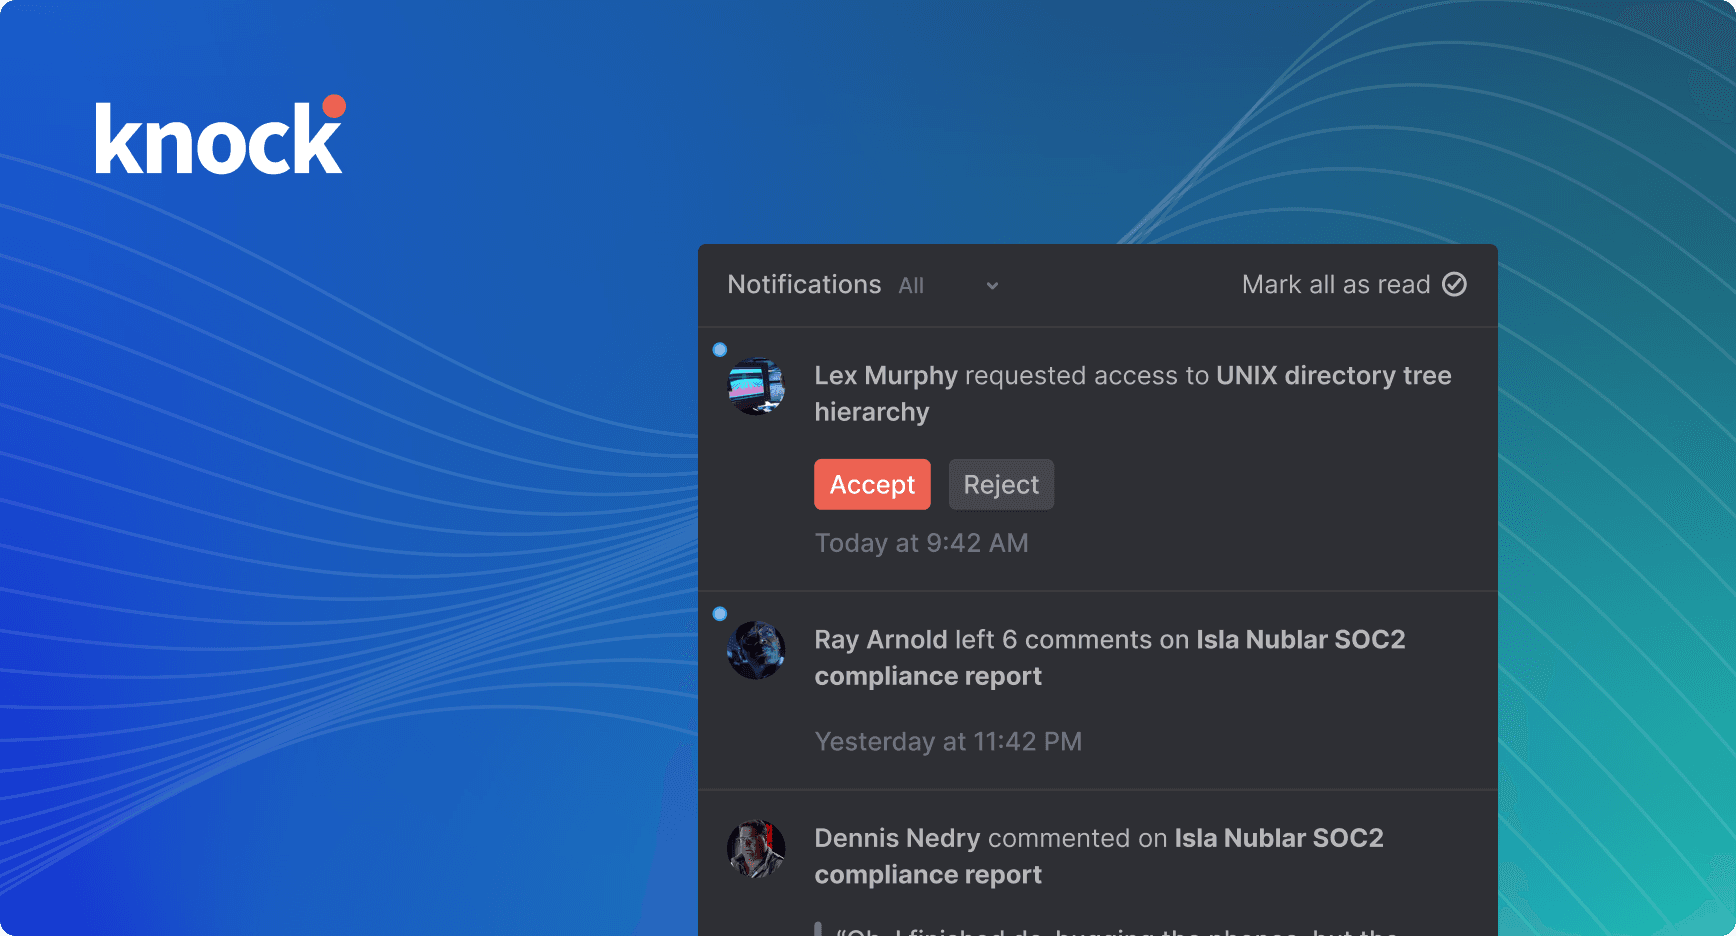
Task: Click the Today at 9:42 AM timestamp
Action: pyautogui.click(x=921, y=543)
